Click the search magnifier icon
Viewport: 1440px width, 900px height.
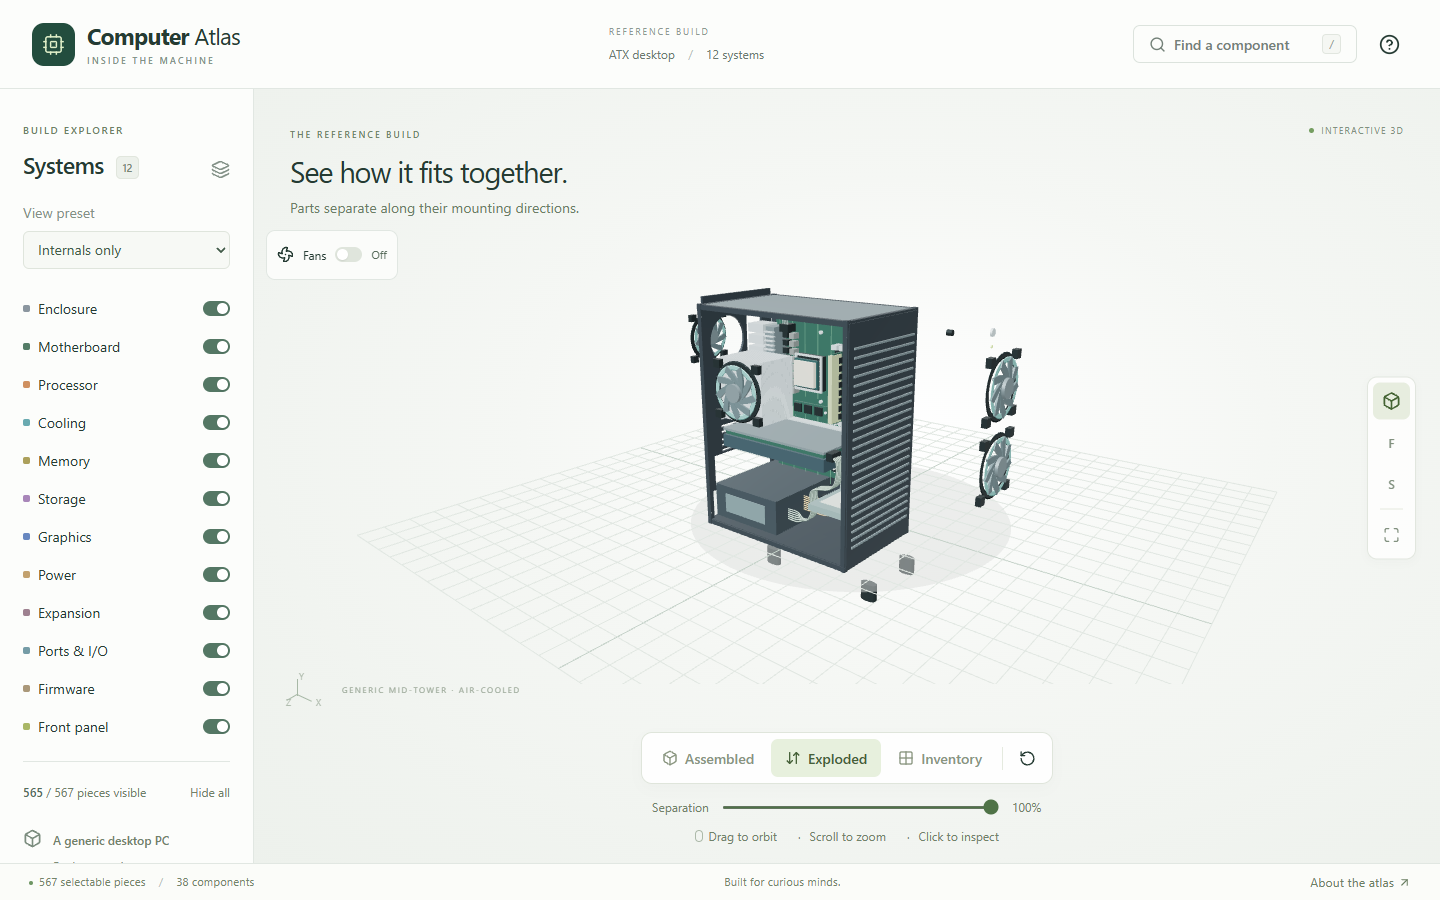1157,45
